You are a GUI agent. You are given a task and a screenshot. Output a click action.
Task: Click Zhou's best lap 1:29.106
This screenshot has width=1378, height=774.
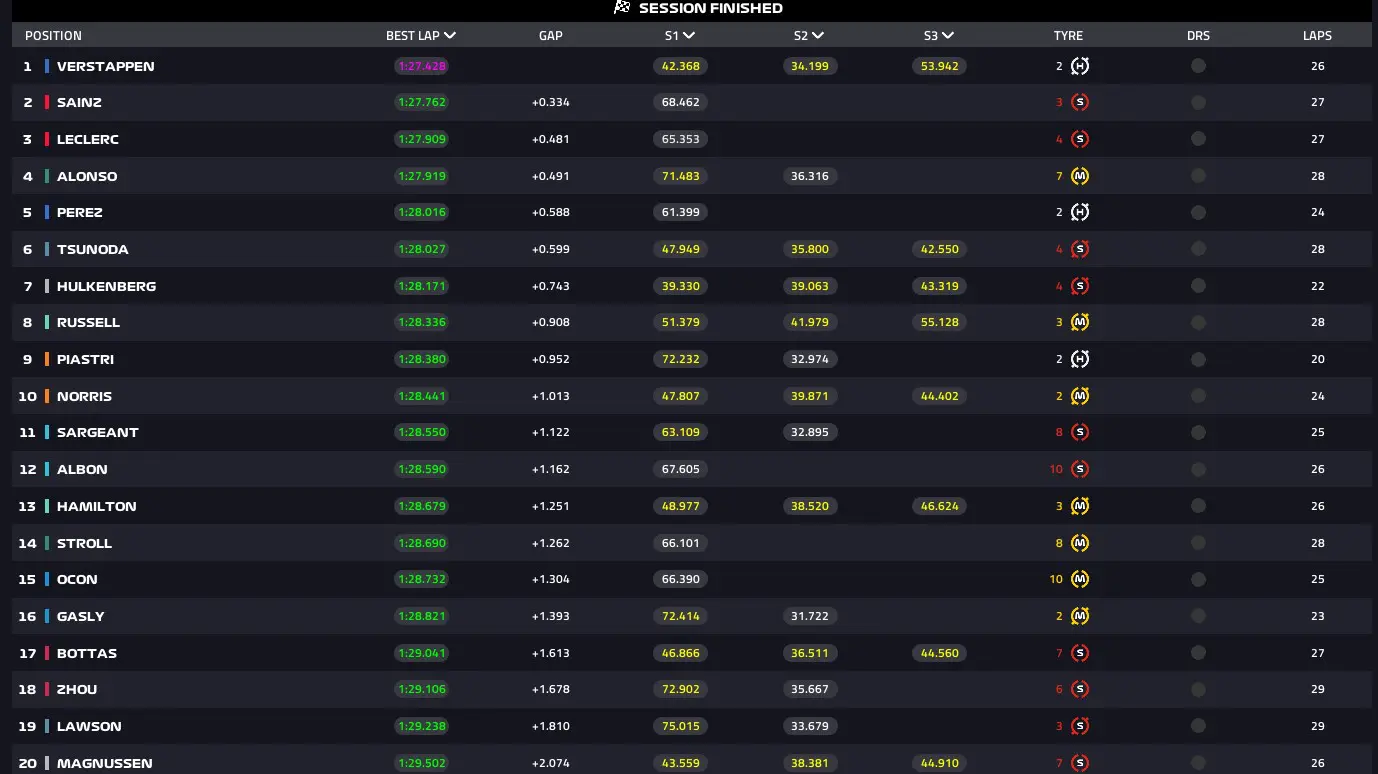point(421,689)
